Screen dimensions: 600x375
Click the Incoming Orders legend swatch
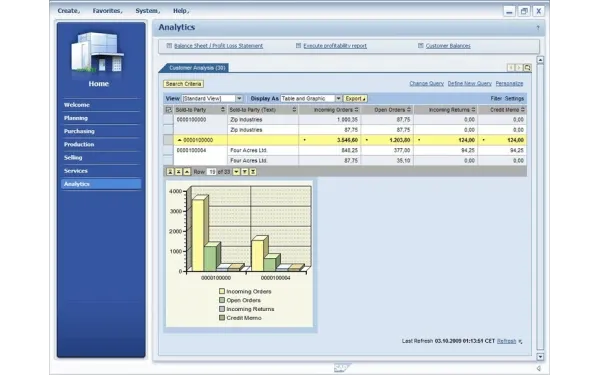pyautogui.click(x=222, y=291)
